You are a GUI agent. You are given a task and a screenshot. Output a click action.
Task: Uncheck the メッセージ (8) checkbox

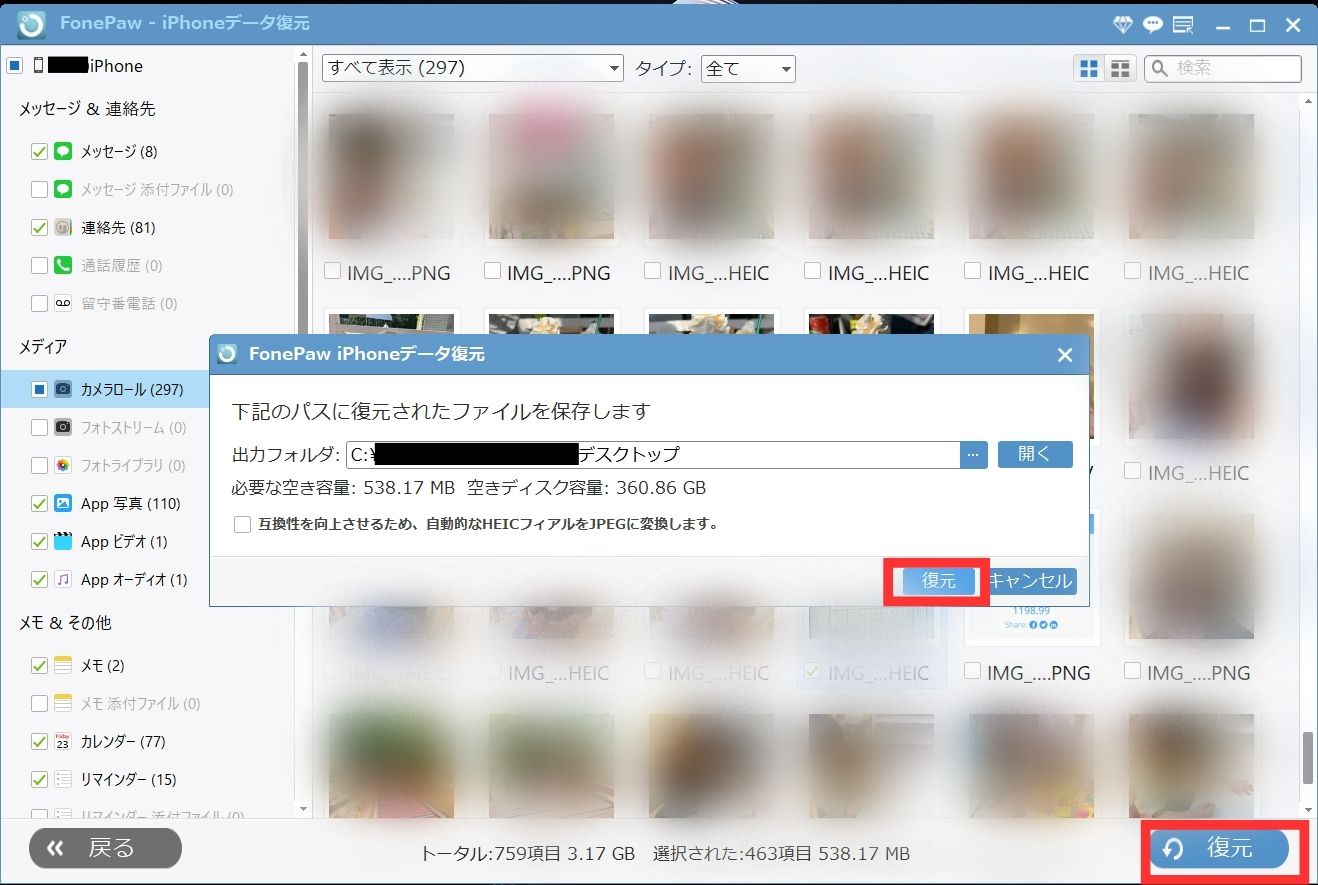pyautogui.click(x=40, y=152)
